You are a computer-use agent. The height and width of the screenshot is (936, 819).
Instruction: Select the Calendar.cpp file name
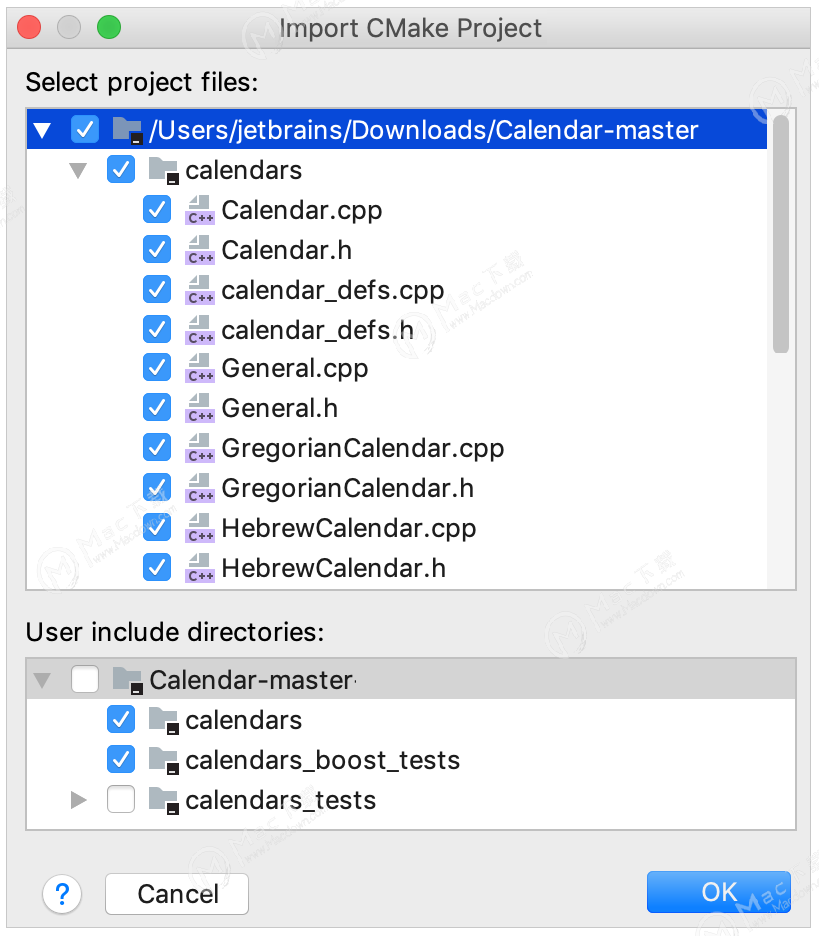301,211
